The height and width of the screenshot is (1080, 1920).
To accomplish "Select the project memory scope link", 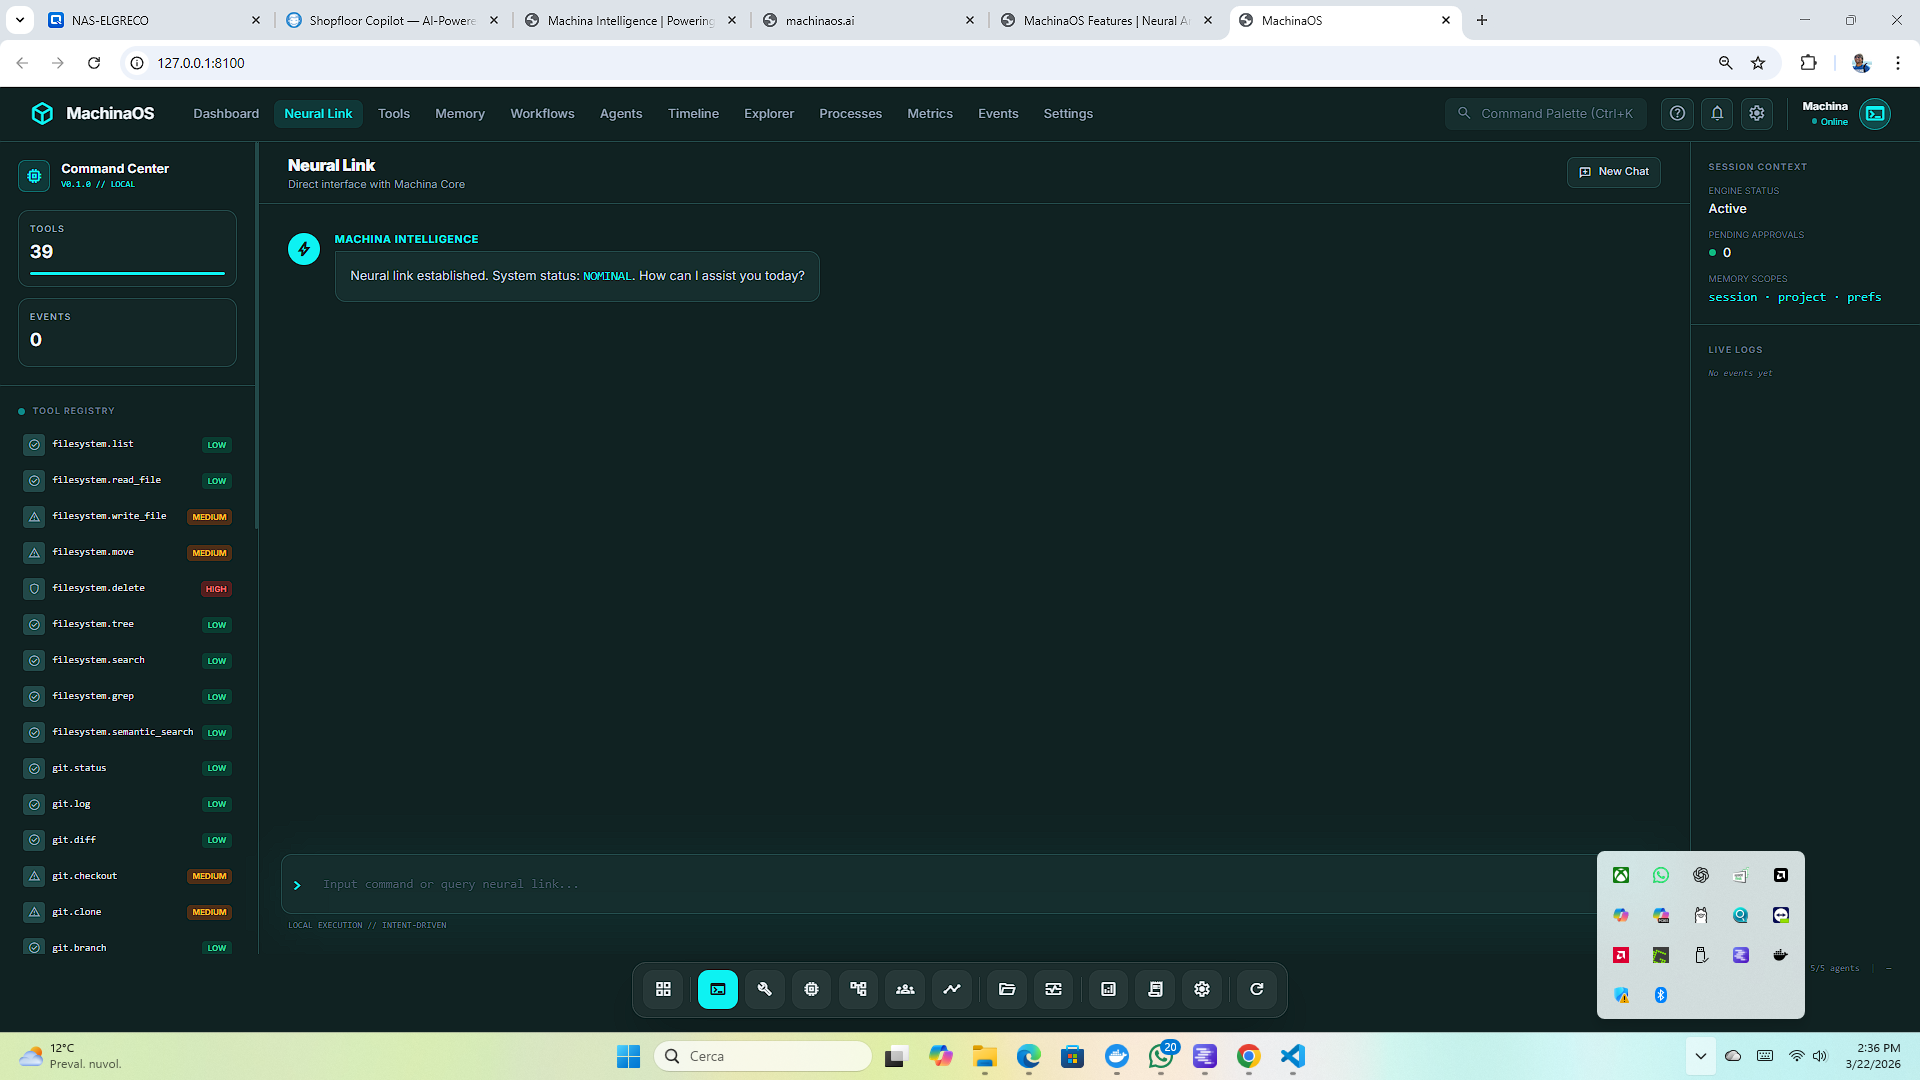I will (x=1801, y=297).
